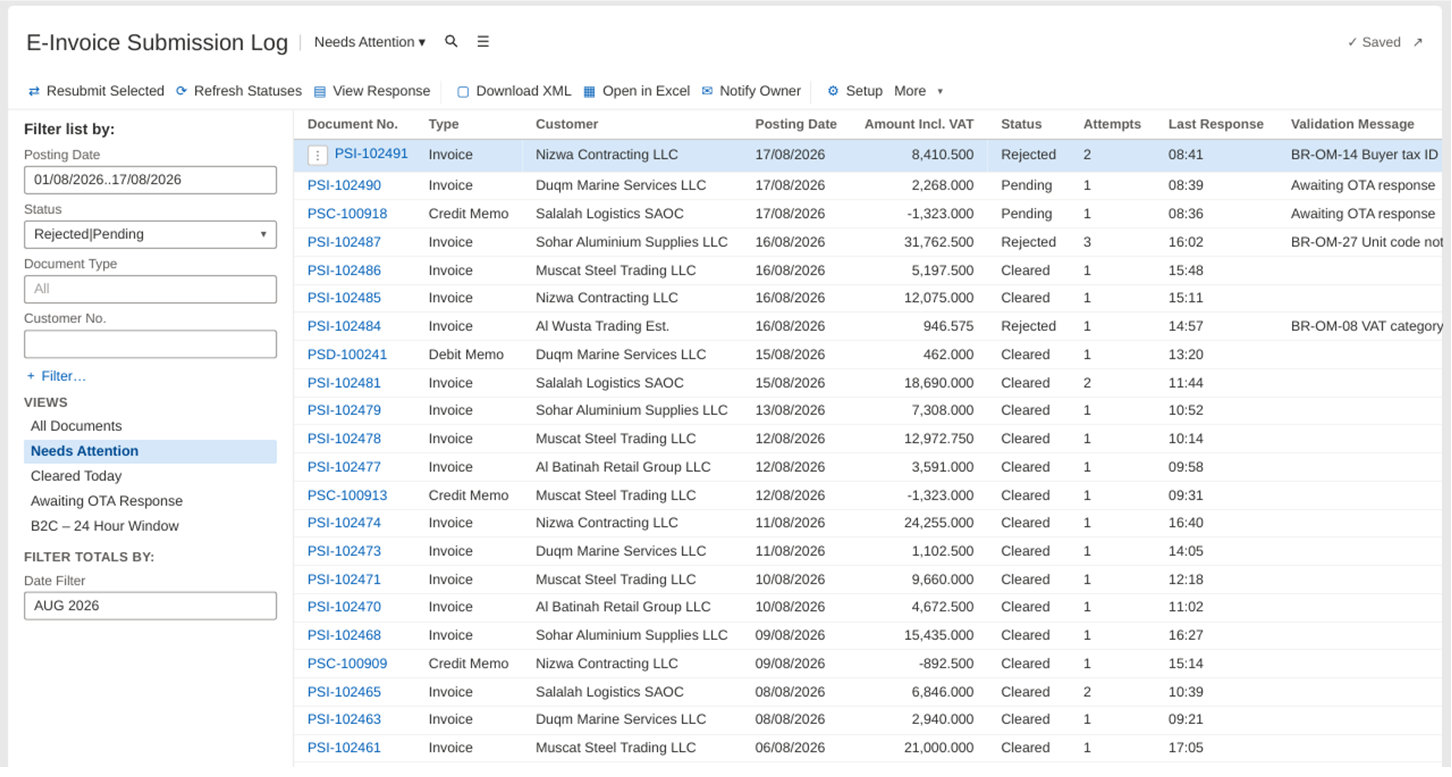The width and height of the screenshot is (1452, 777).
Task: Click the Download XML action label
Action: (523, 91)
